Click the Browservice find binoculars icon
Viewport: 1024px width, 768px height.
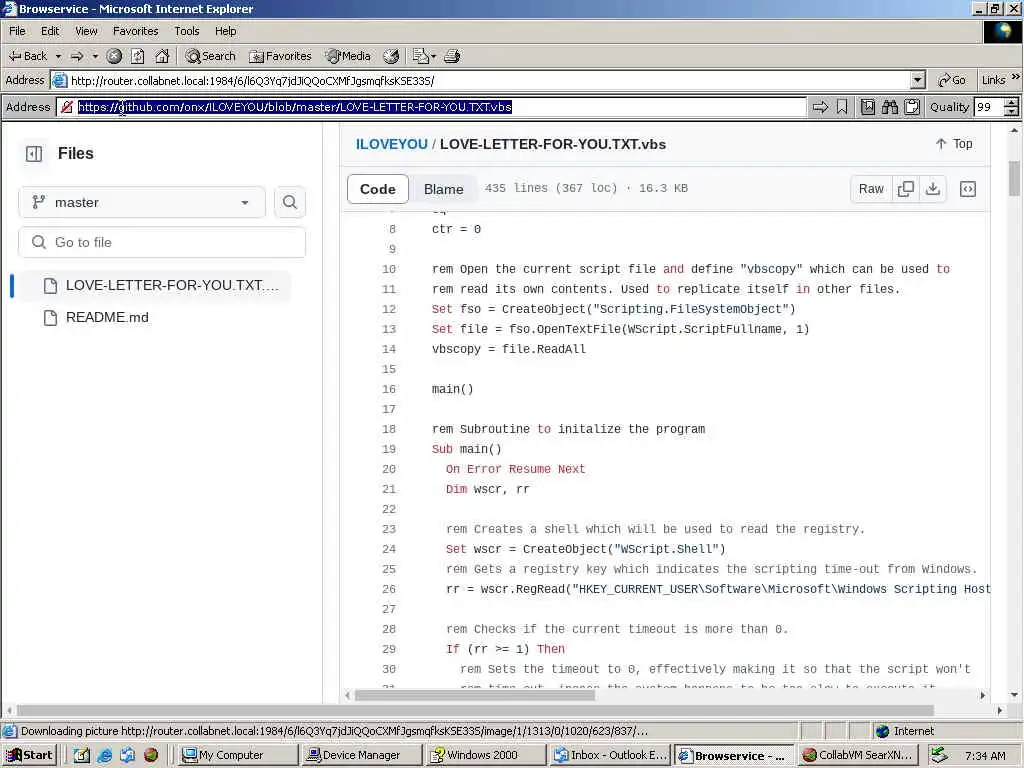[x=889, y=107]
